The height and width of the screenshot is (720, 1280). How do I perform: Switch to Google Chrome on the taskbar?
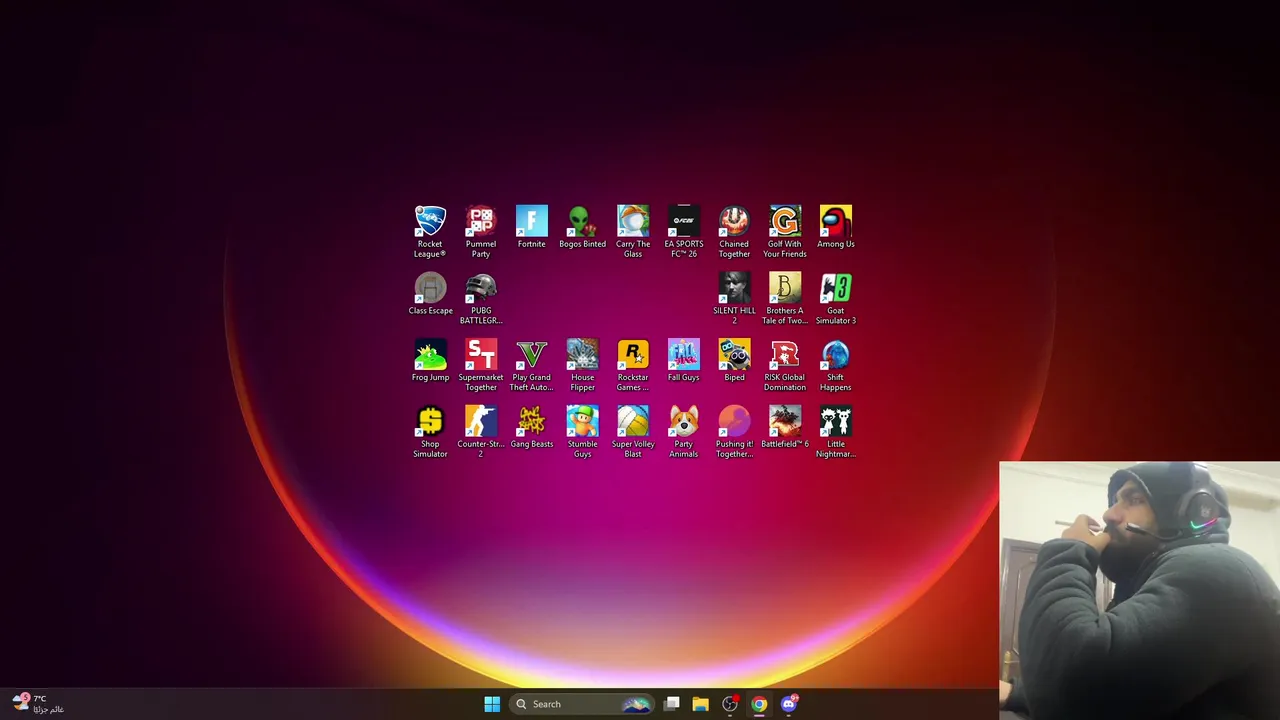[x=759, y=704]
